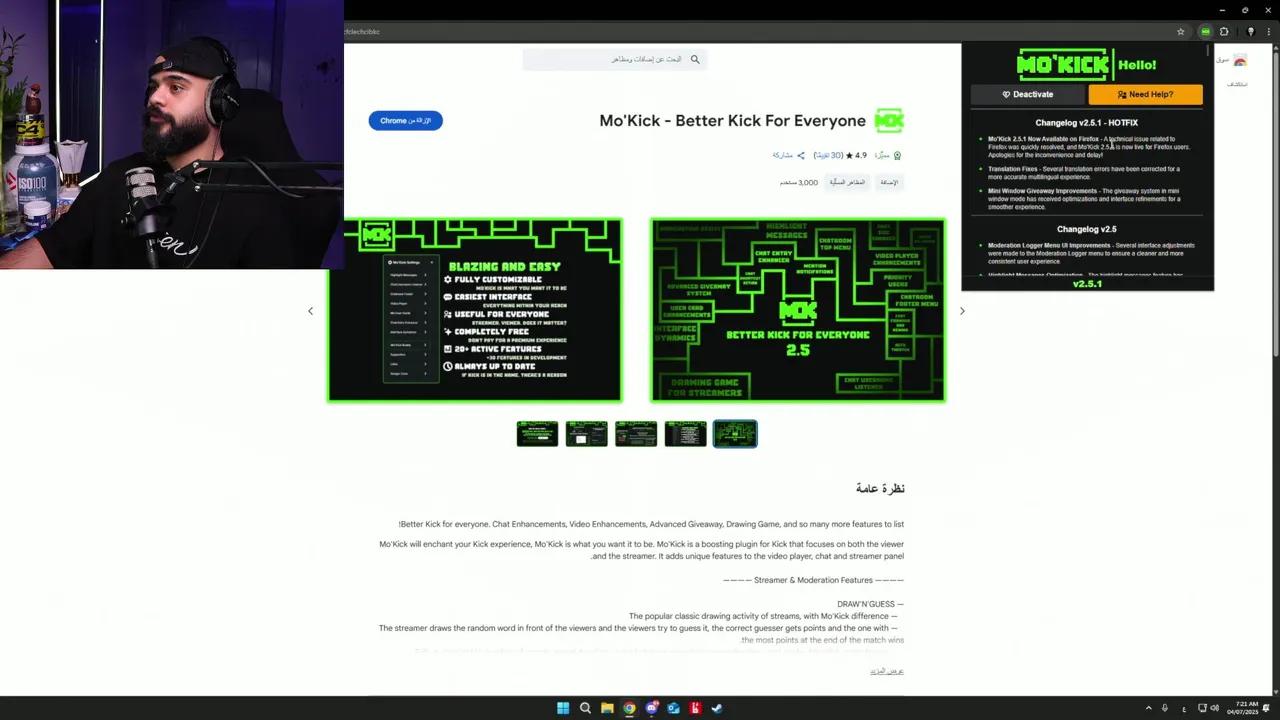The height and width of the screenshot is (720, 1280).
Task: Open the red app icon on taskbar
Action: (x=695, y=708)
